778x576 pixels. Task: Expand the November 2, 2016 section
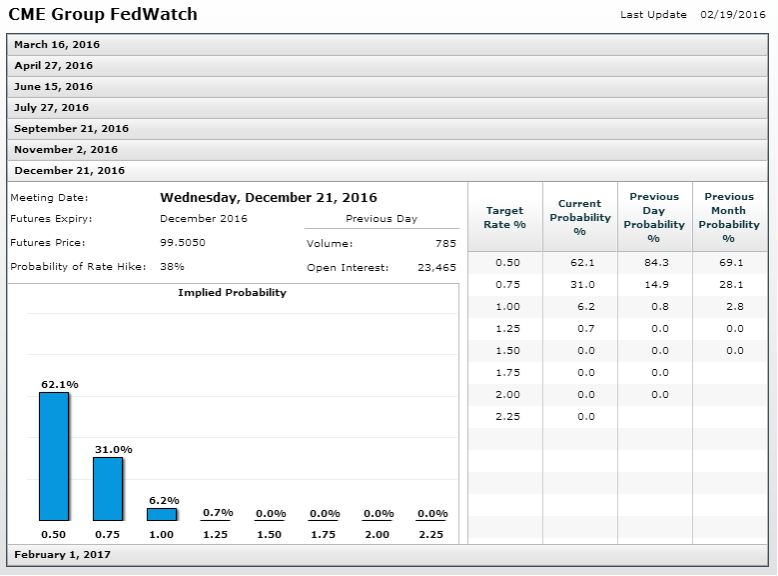65,150
